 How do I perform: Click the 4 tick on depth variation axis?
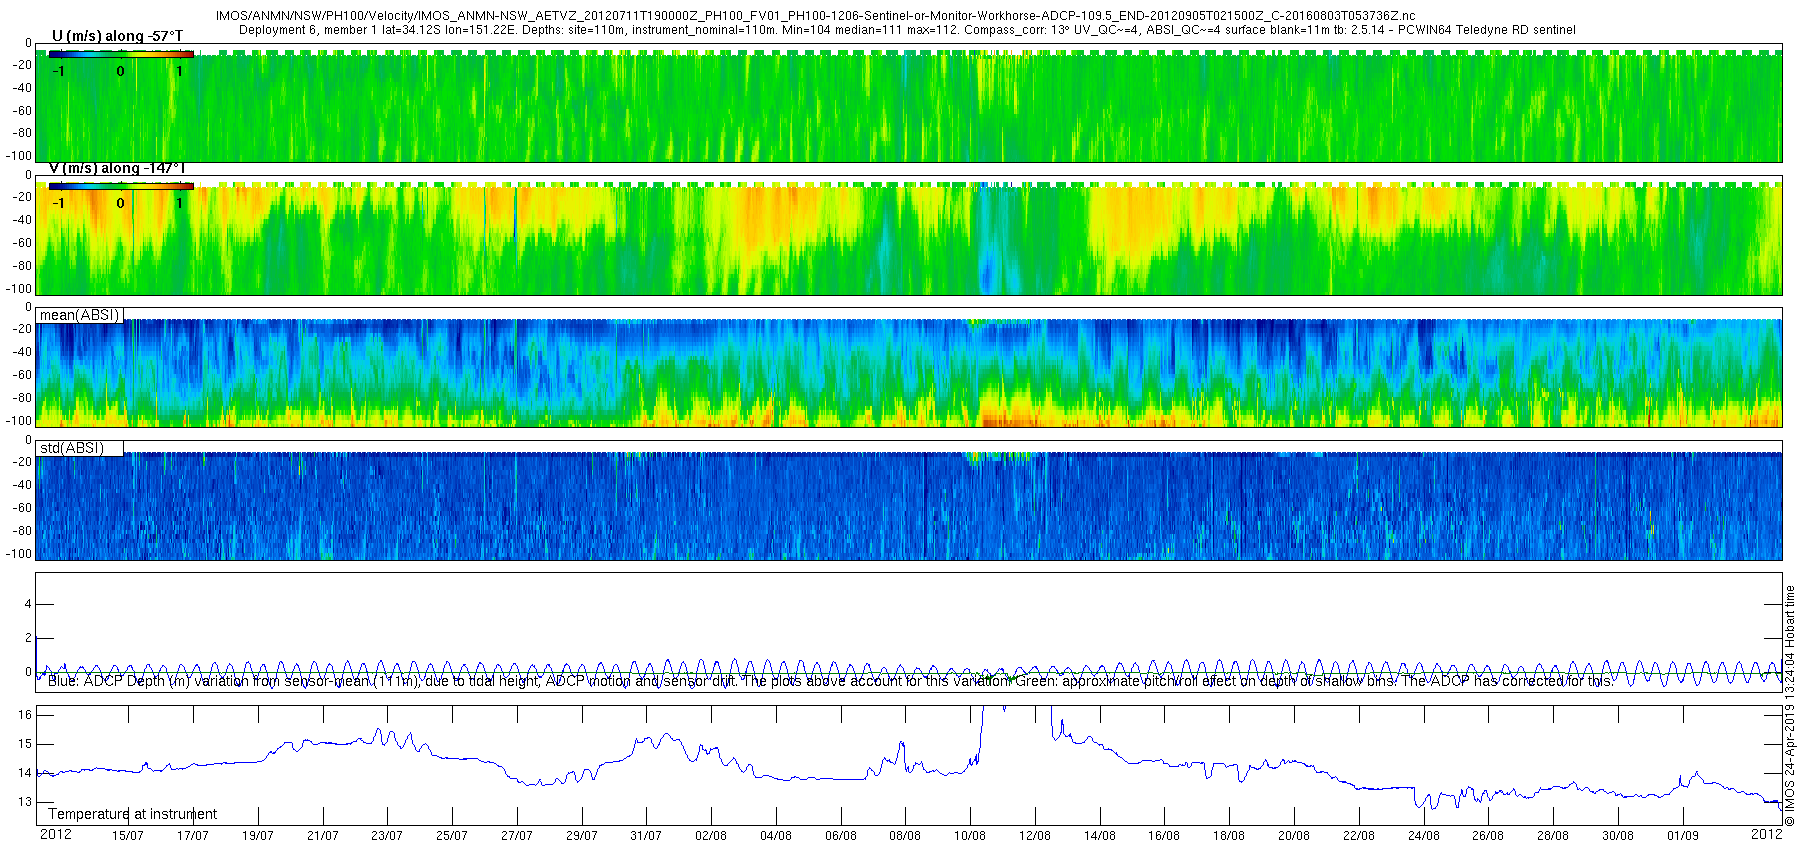tap(28, 604)
